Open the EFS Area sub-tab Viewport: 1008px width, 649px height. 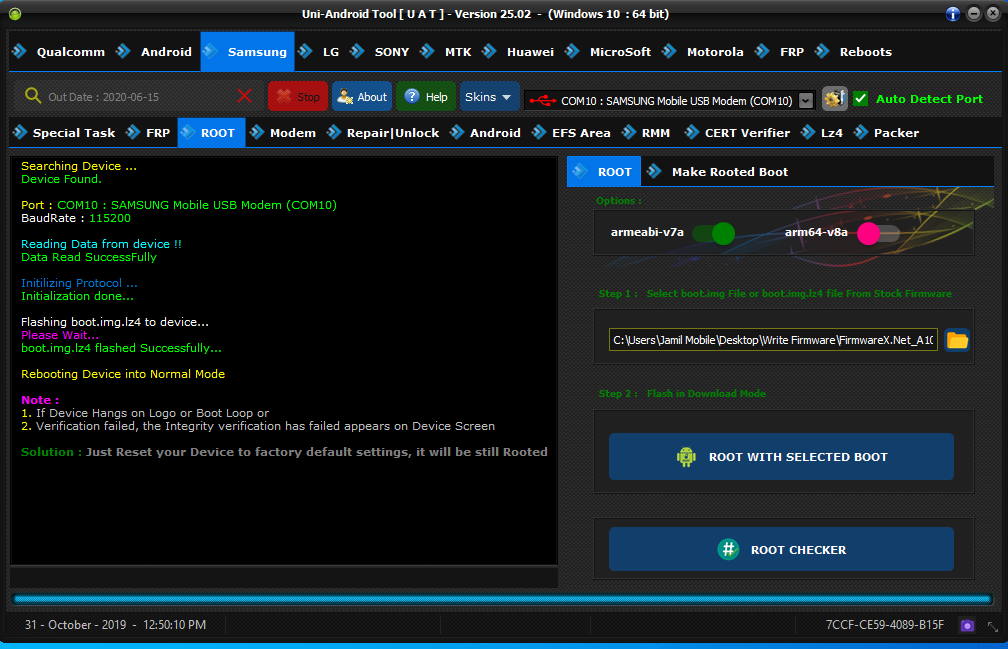point(572,133)
